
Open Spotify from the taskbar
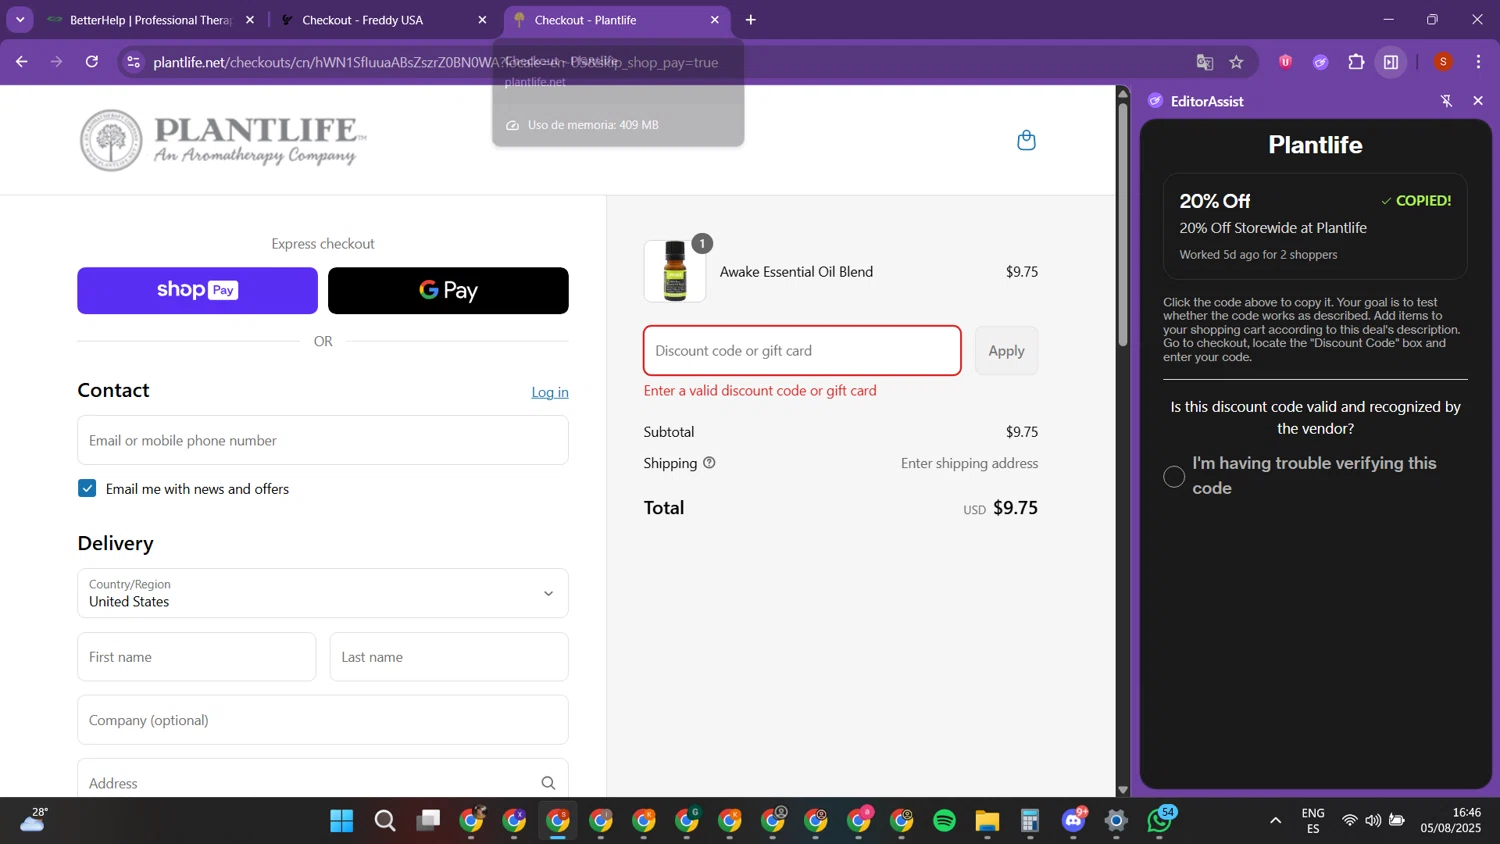click(944, 821)
